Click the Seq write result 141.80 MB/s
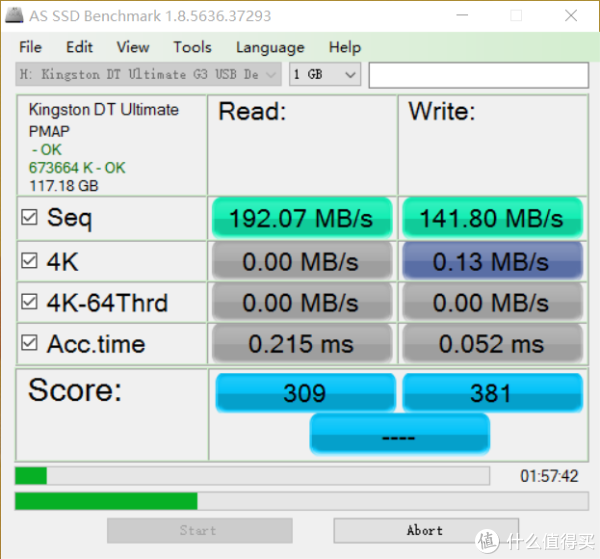Screen dimensions: 600x559 click(492, 218)
